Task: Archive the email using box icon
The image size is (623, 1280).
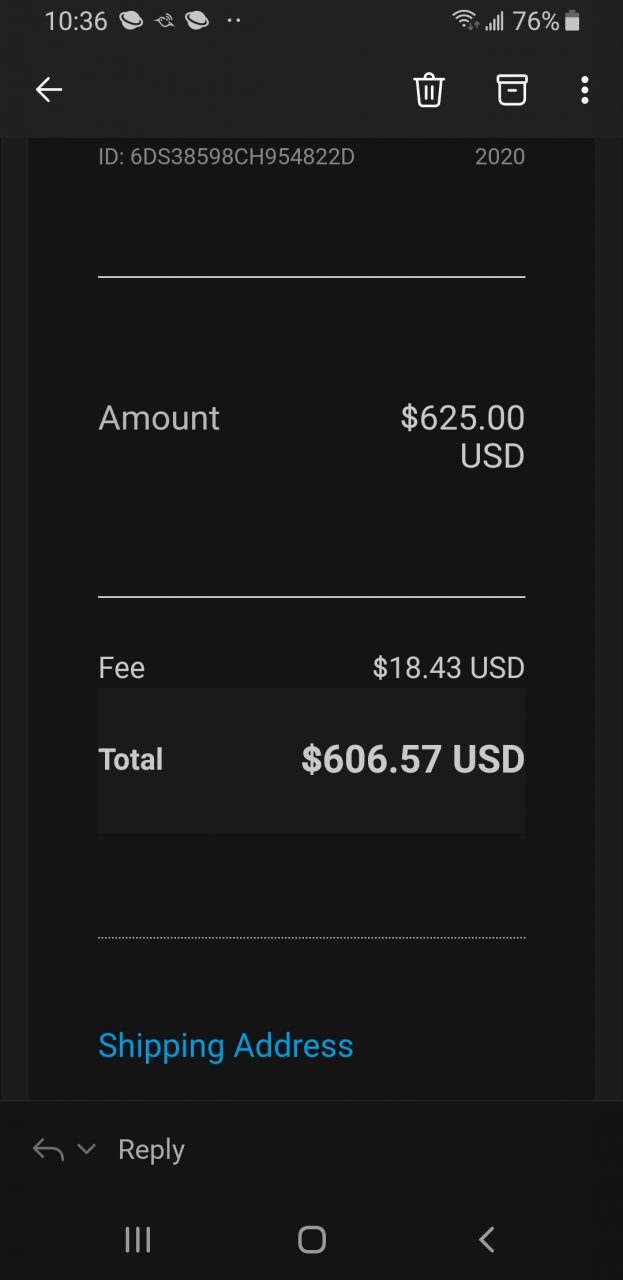Action: (511, 90)
